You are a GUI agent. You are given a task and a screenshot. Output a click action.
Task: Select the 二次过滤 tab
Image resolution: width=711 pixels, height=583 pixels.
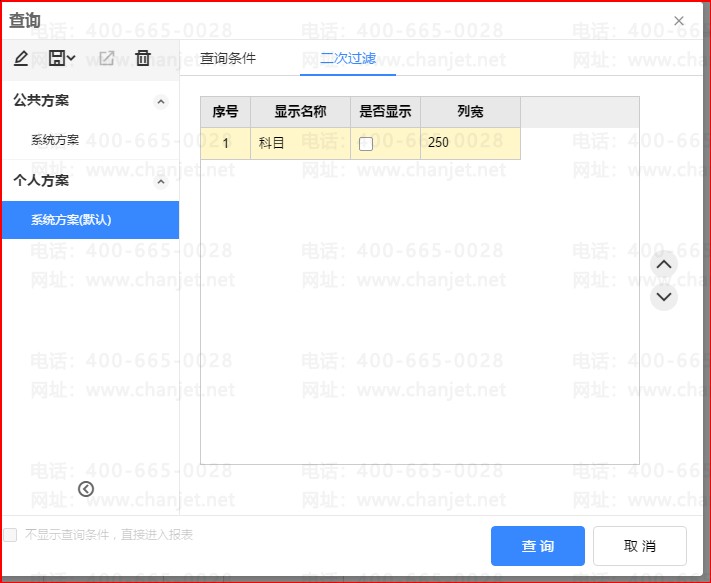pos(348,58)
